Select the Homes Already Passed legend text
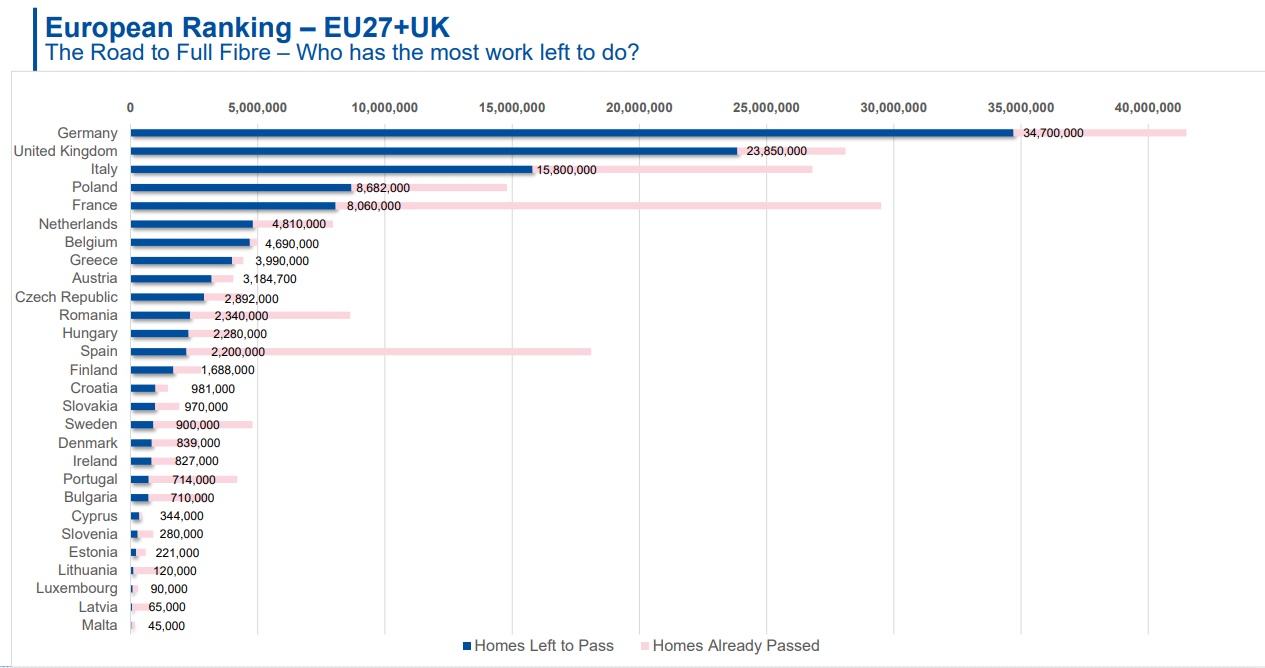The height and width of the screenshot is (668, 1265). 736,646
